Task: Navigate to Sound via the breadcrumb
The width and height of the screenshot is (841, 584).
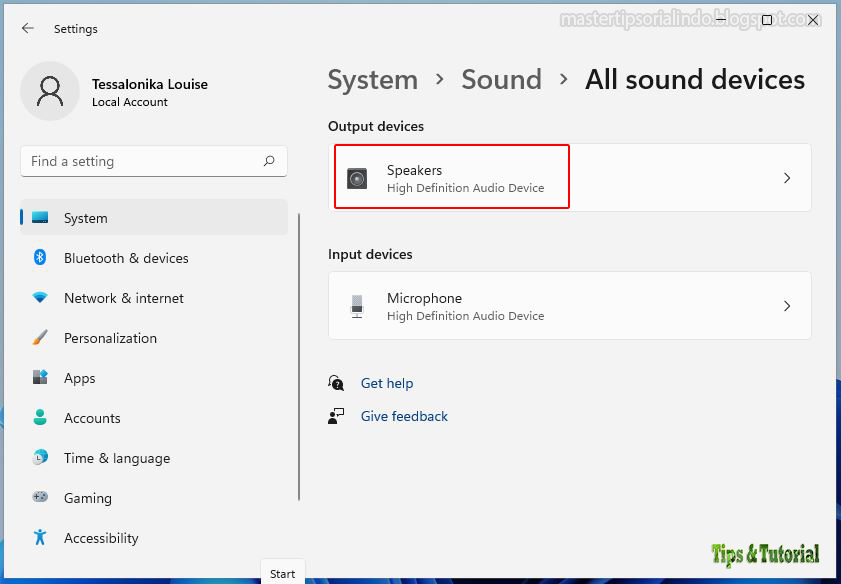Action: pyautogui.click(x=501, y=79)
